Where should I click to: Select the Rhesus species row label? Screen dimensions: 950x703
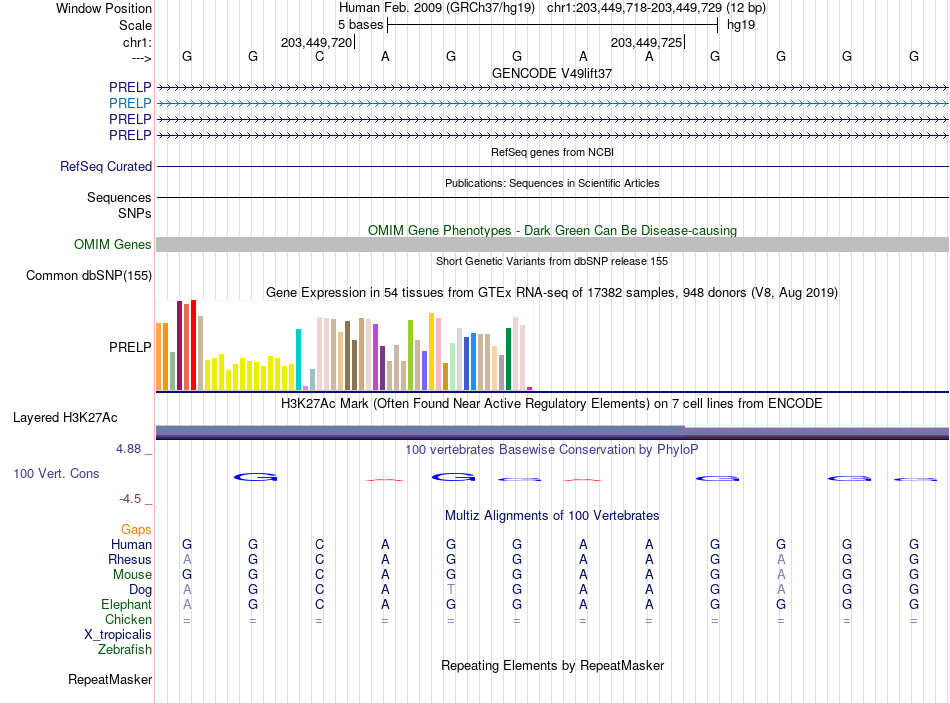130,559
